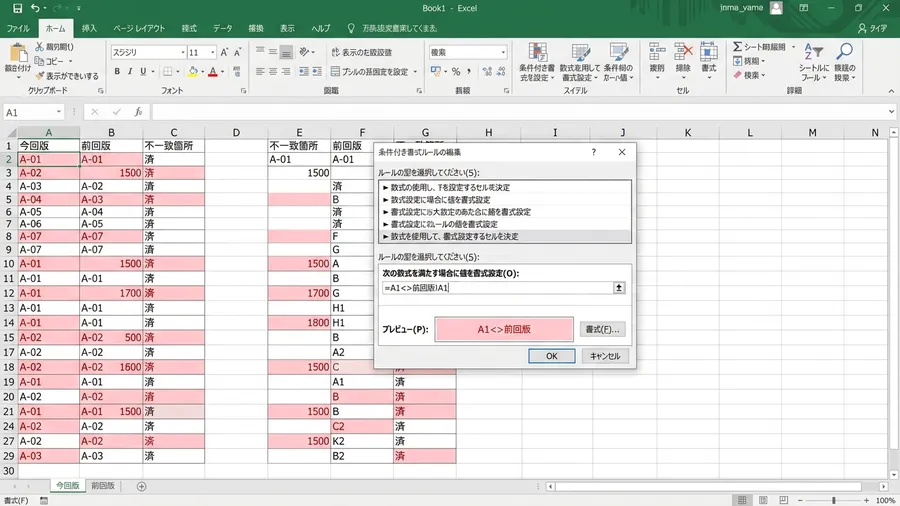
Task: Click the dialog help question mark
Action: (593, 152)
